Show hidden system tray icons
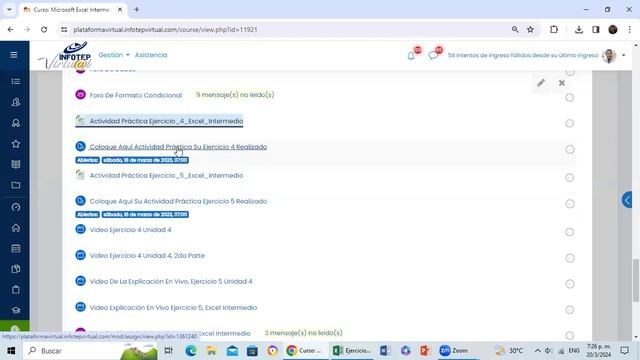 [538, 351]
